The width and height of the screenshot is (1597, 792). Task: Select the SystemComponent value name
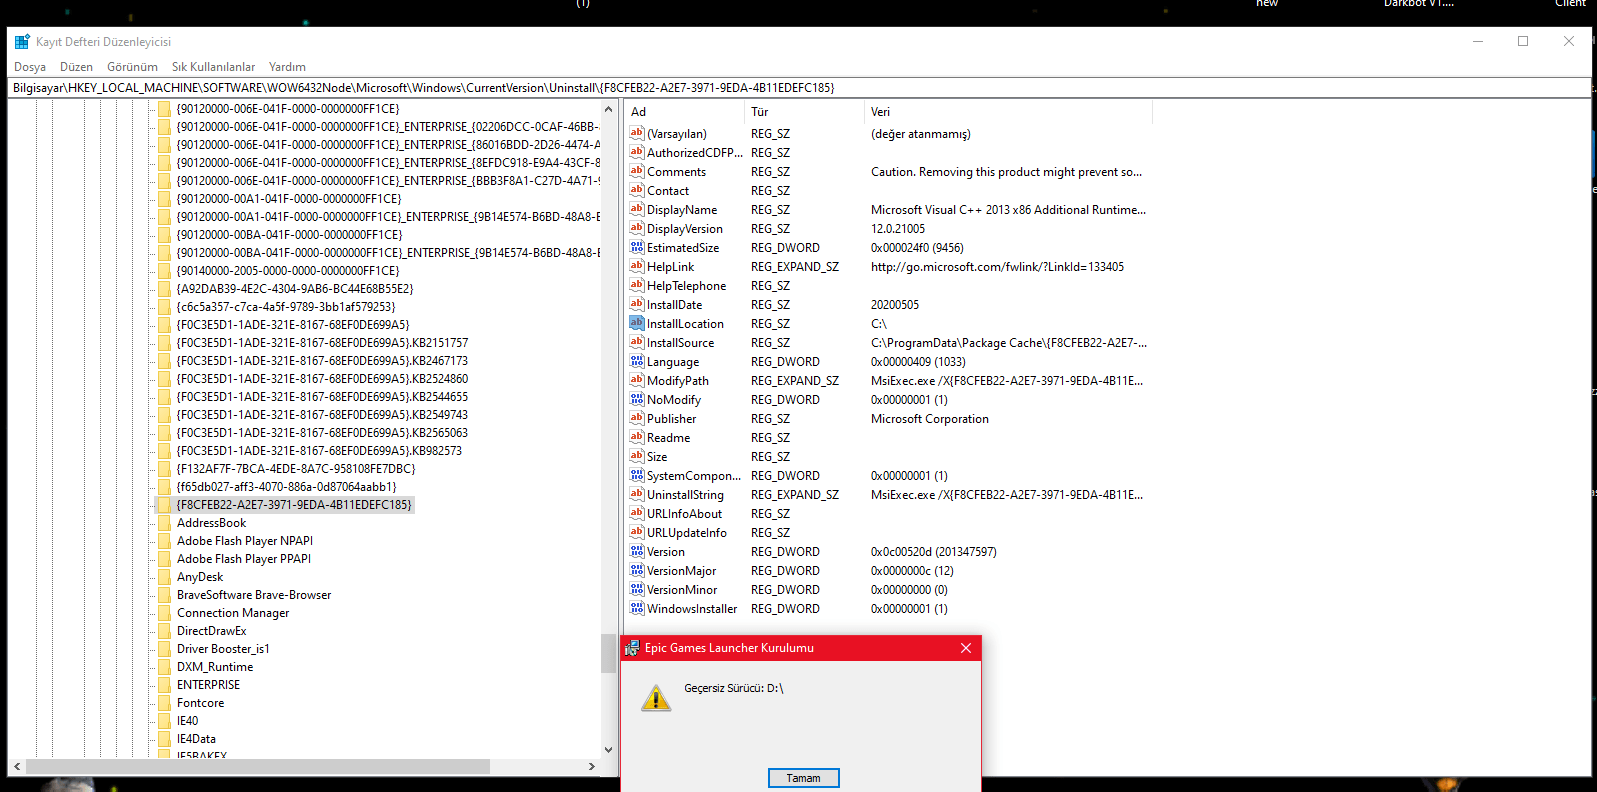tap(694, 476)
